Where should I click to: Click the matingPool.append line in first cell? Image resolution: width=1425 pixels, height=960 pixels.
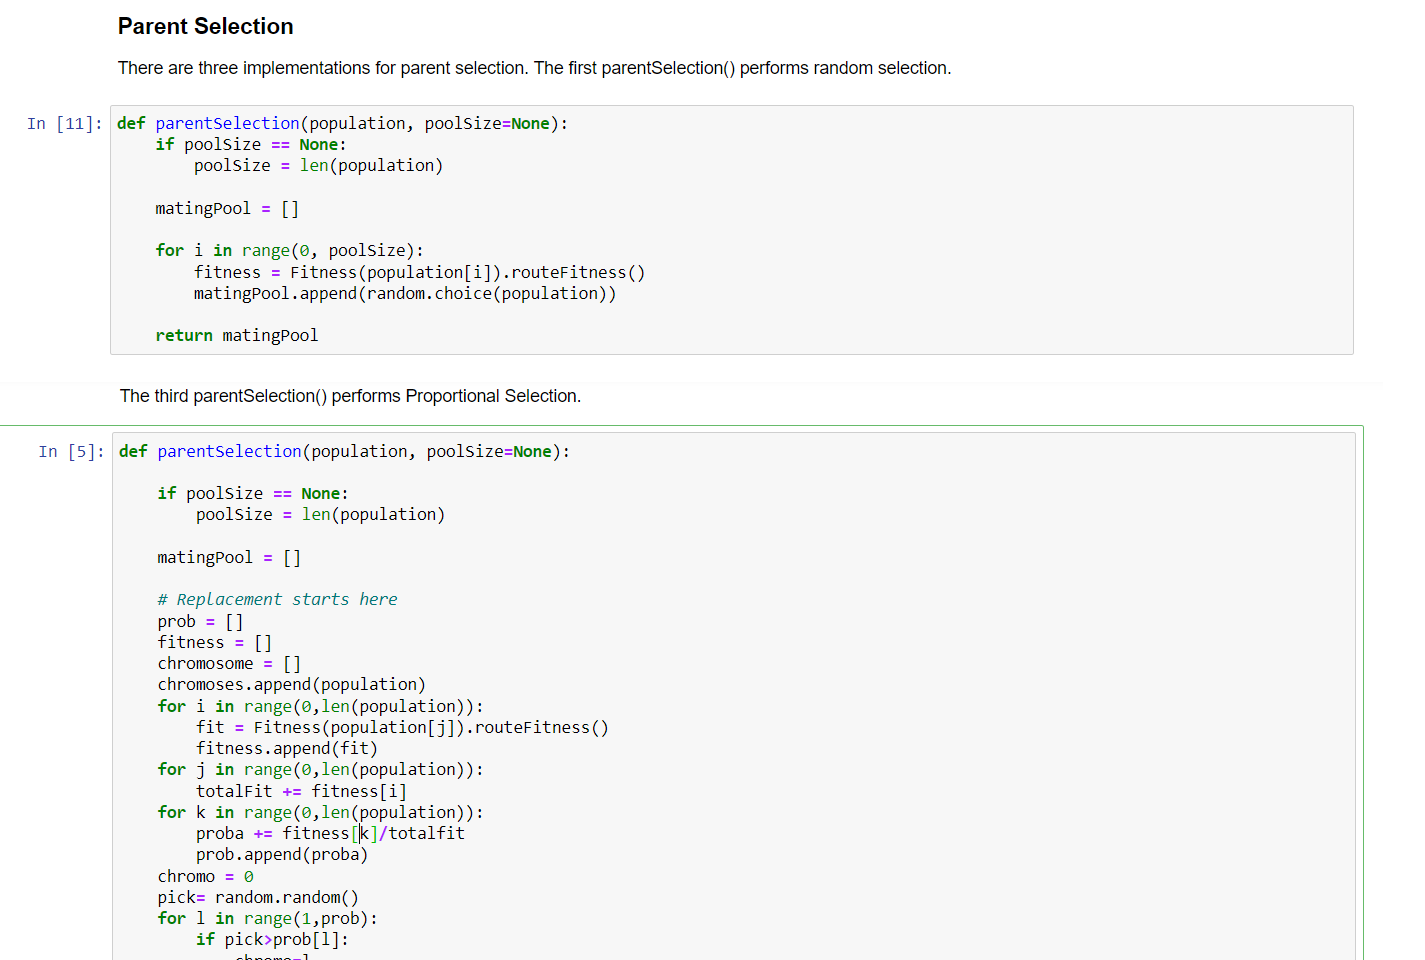[x=404, y=293]
